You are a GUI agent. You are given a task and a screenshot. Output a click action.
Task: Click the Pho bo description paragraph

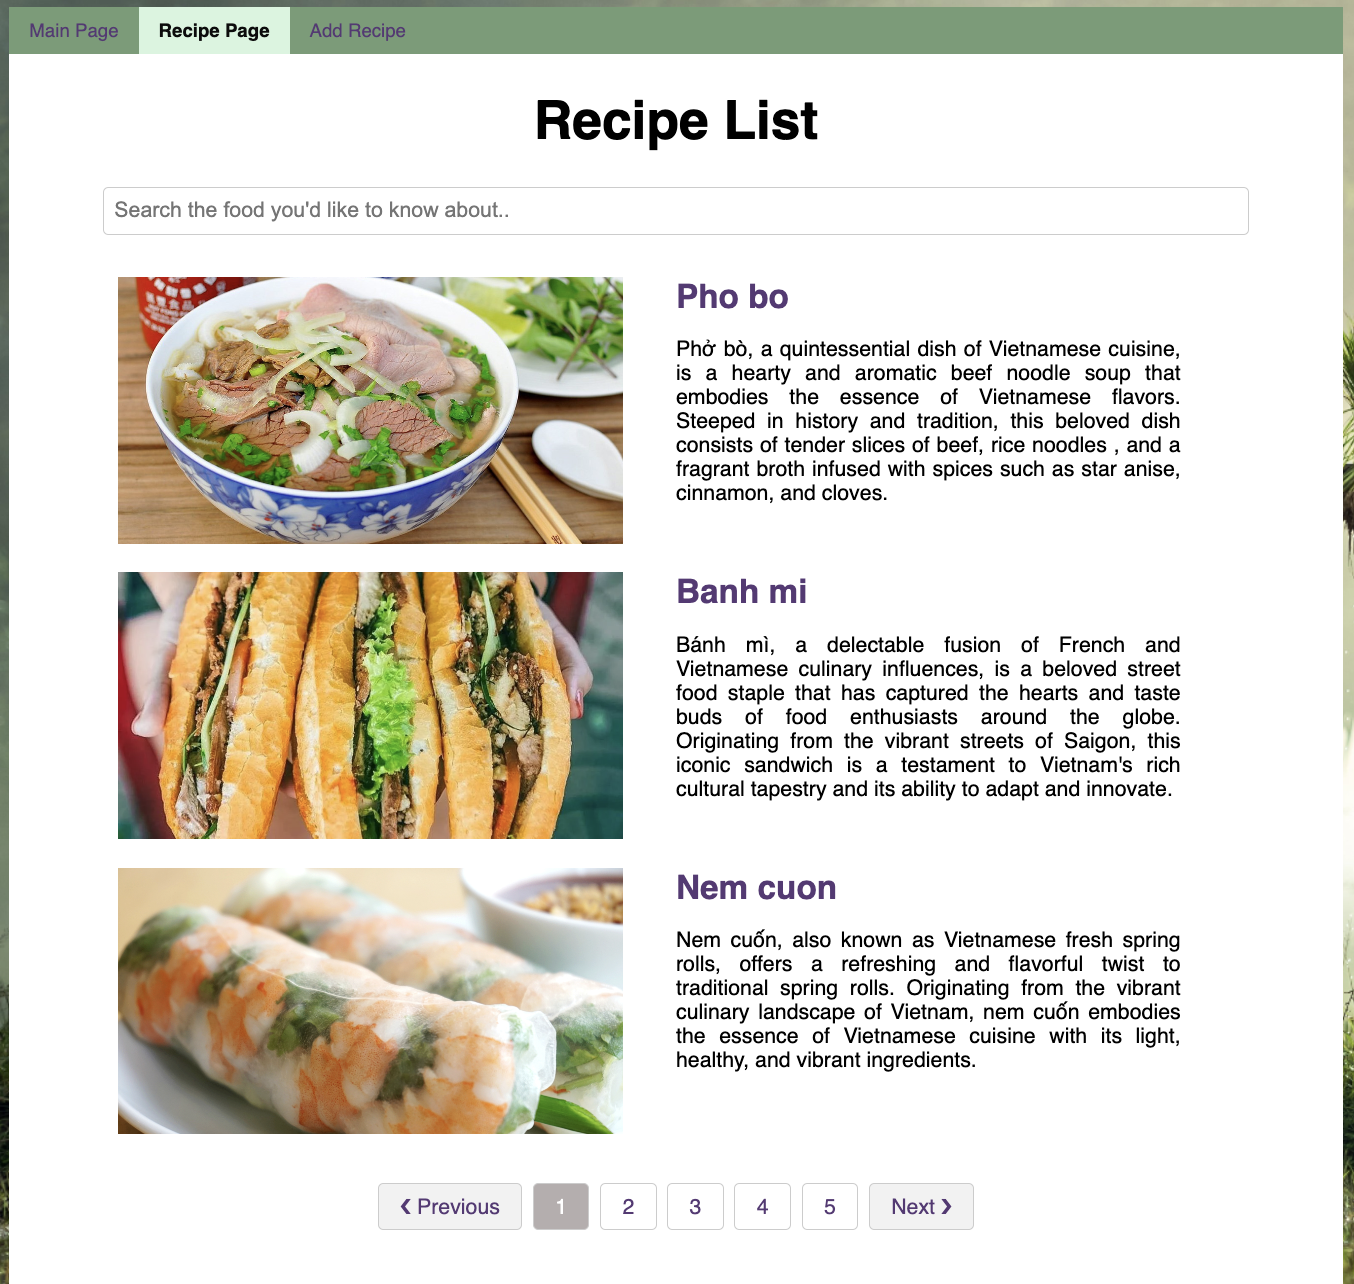tap(928, 421)
